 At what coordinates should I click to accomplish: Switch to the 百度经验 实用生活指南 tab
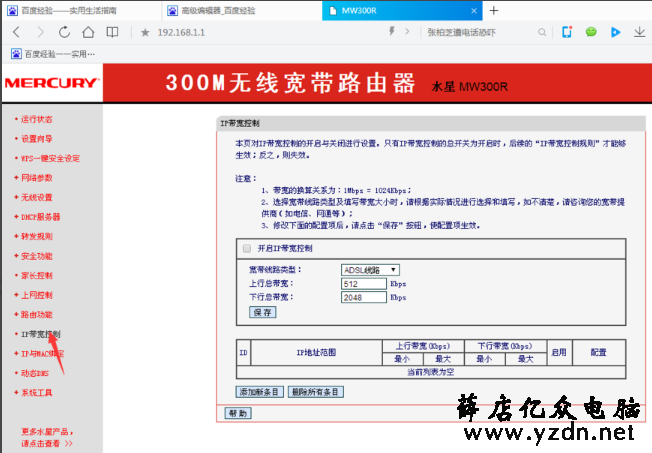(x=81, y=10)
